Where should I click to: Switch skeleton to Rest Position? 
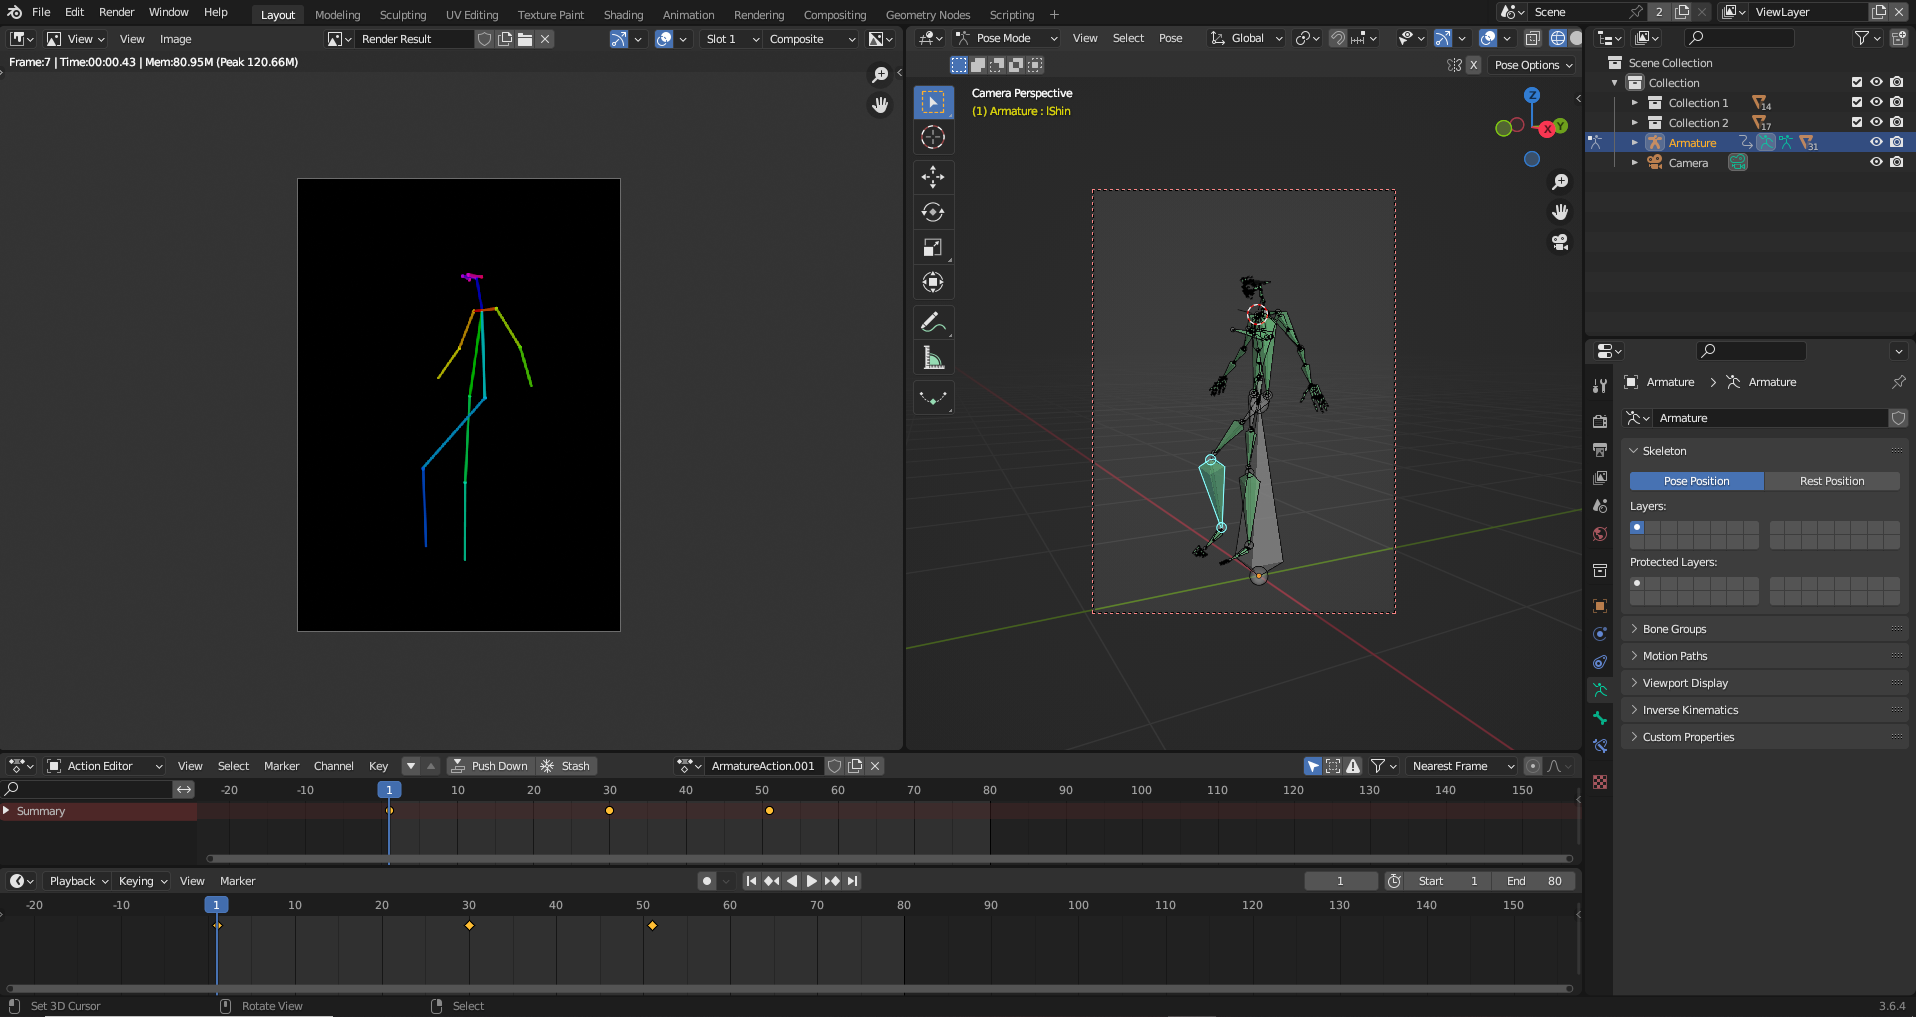coord(1831,481)
